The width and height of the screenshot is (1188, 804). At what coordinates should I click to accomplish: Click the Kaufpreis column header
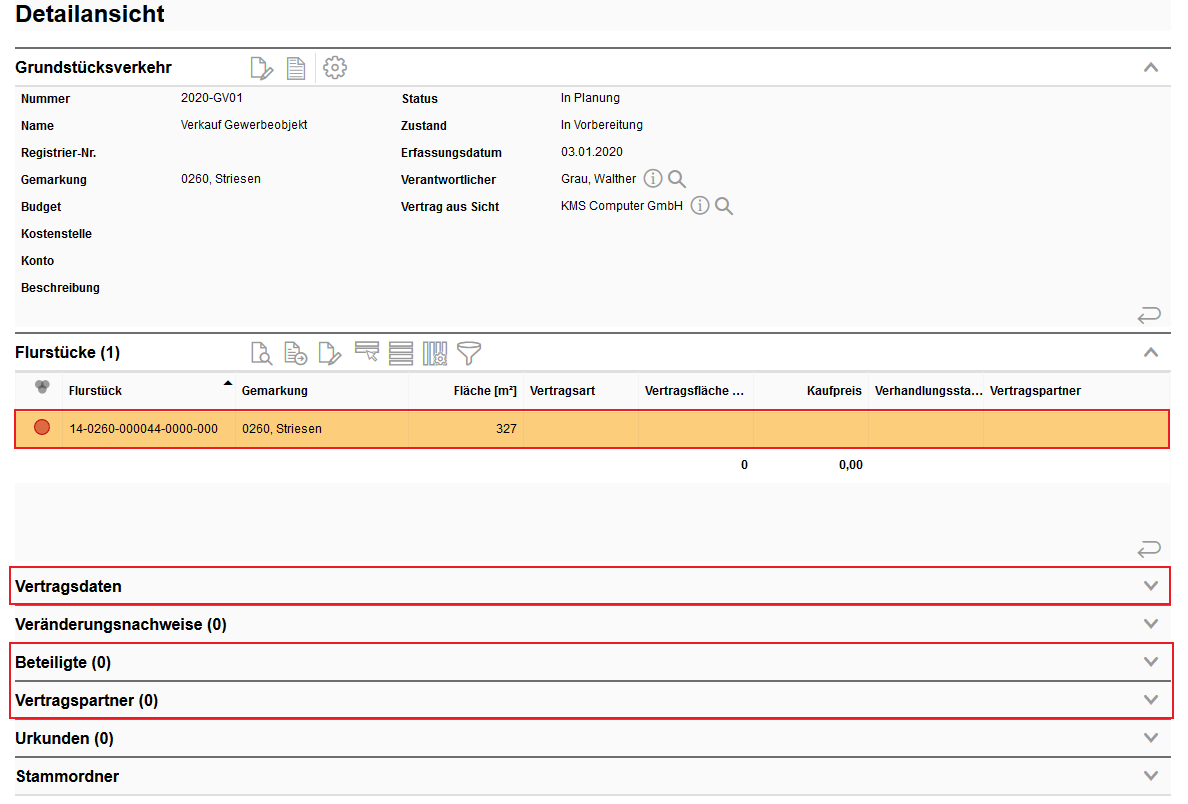click(x=834, y=391)
